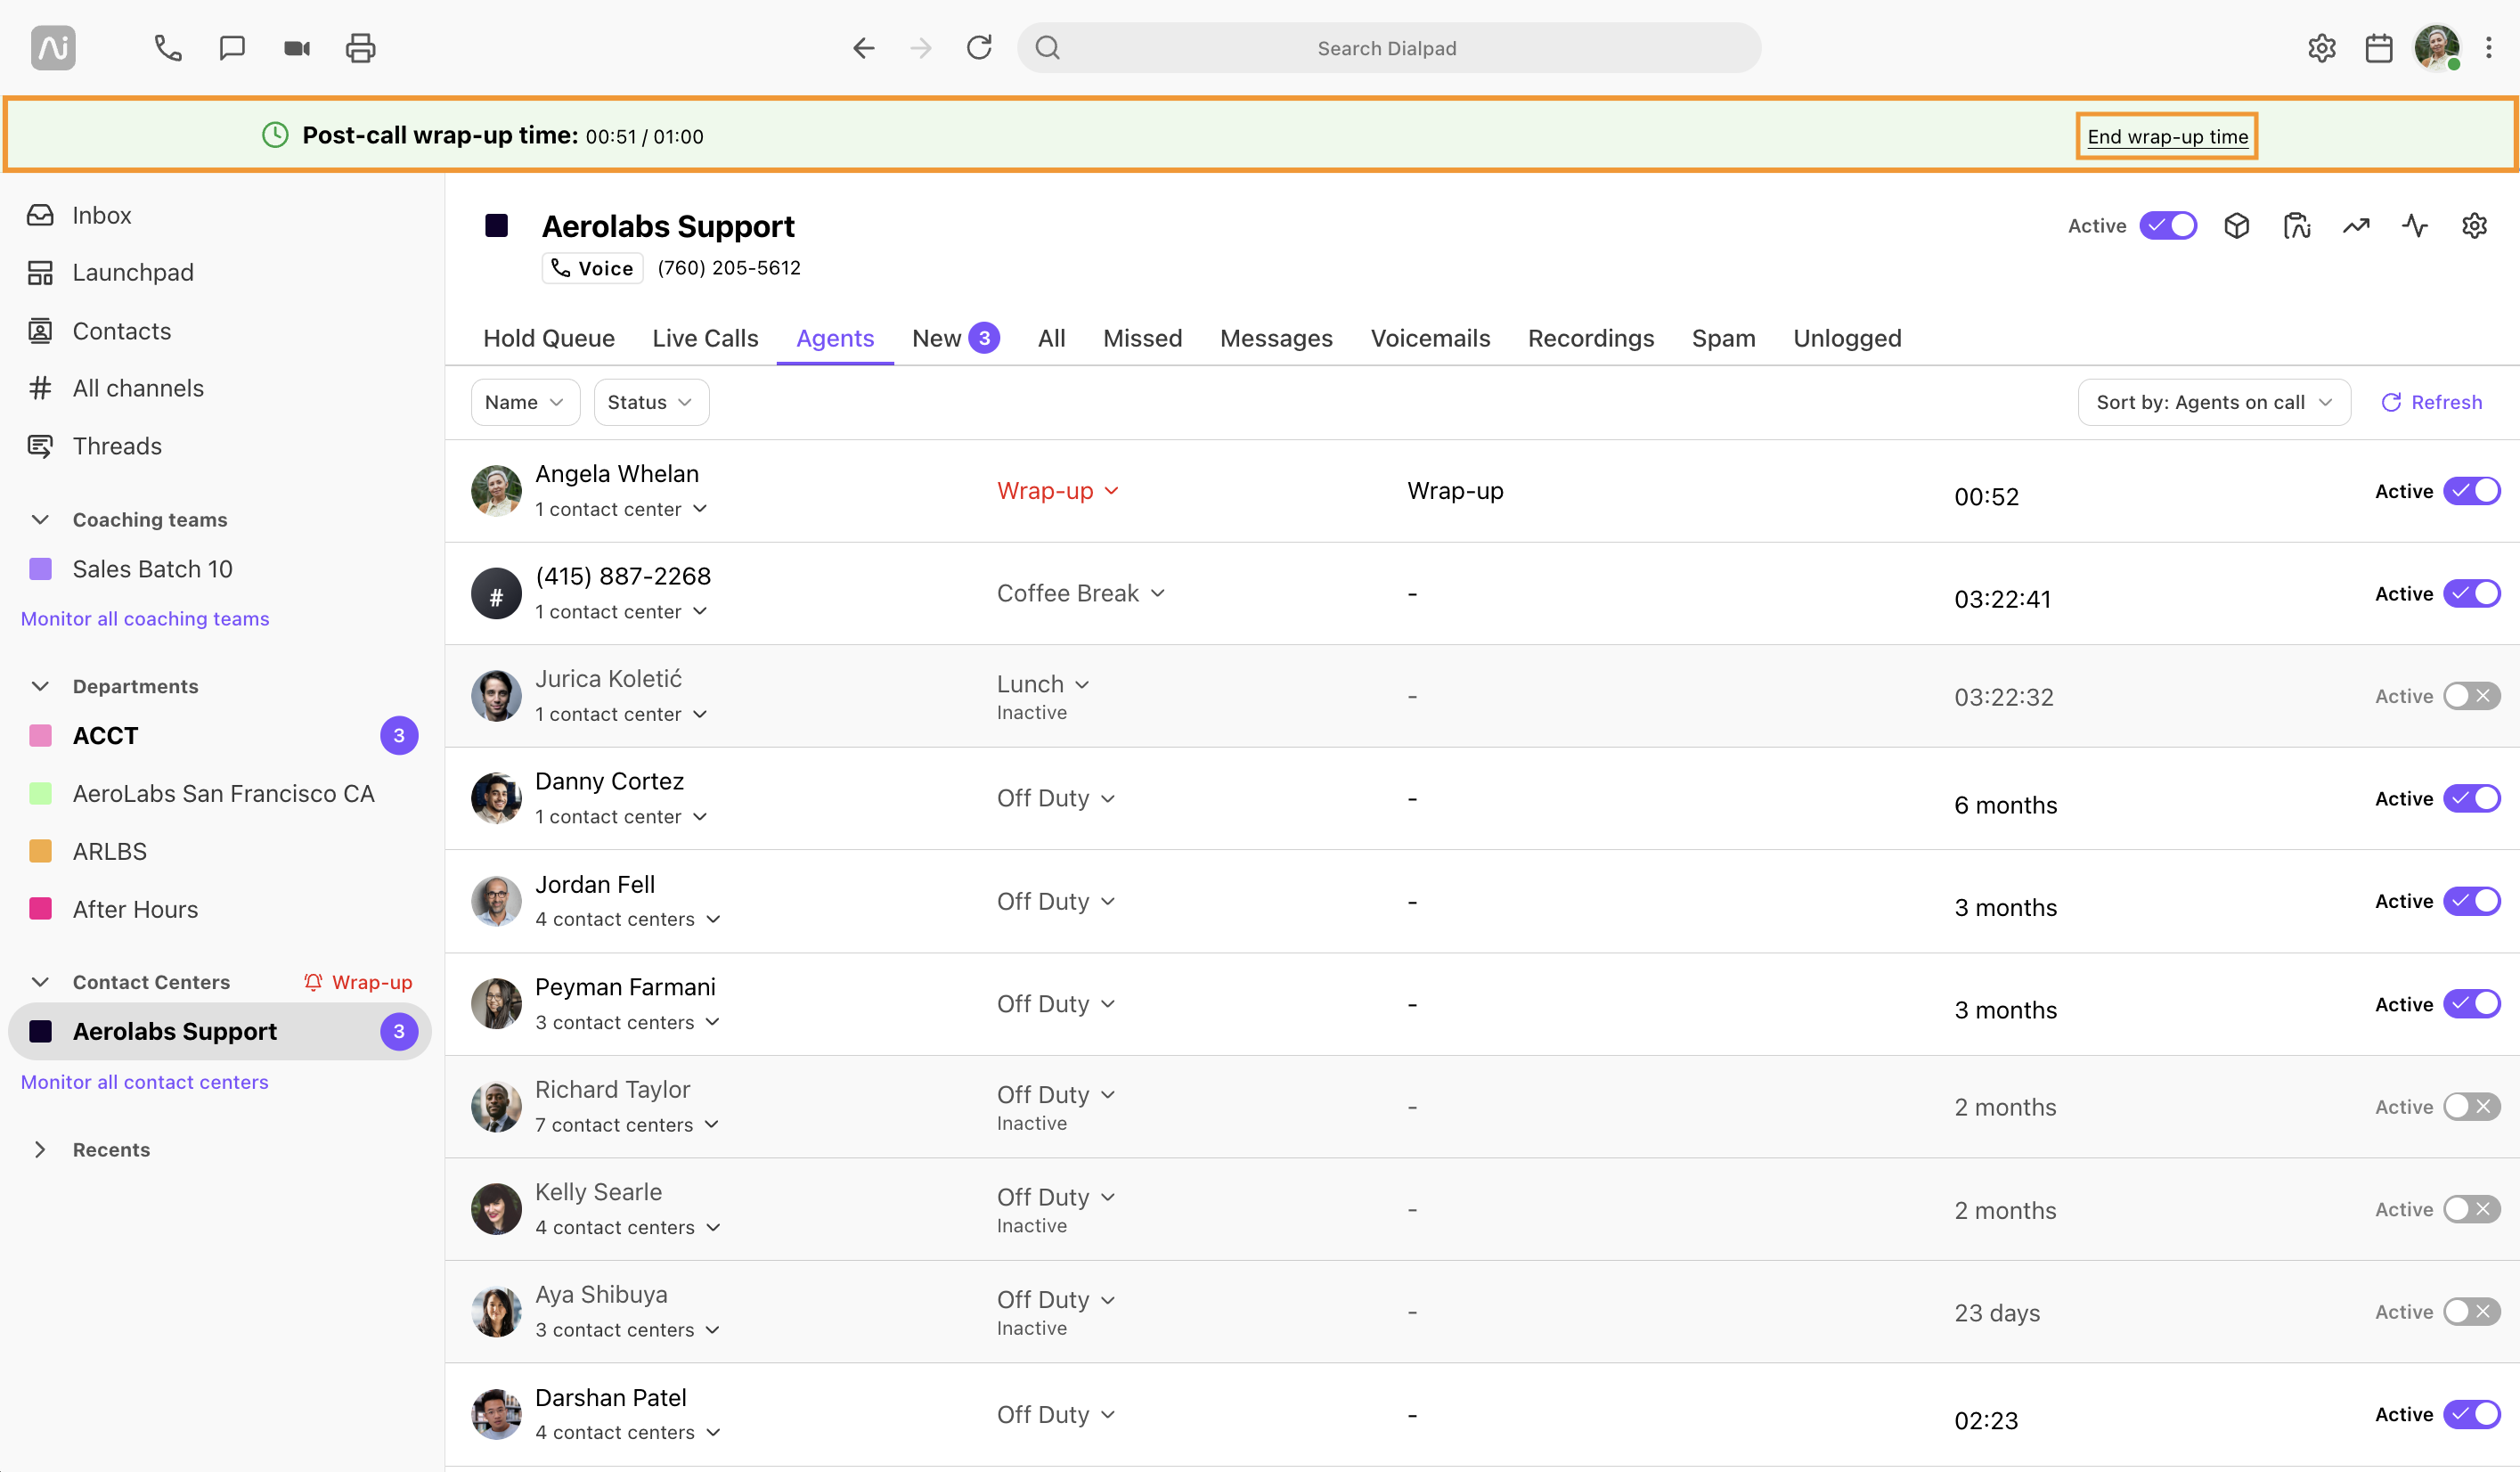Viewport: 2520px width, 1472px height.
Task: Collapse the Coaching teams section
Action: pyautogui.click(x=40, y=519)
